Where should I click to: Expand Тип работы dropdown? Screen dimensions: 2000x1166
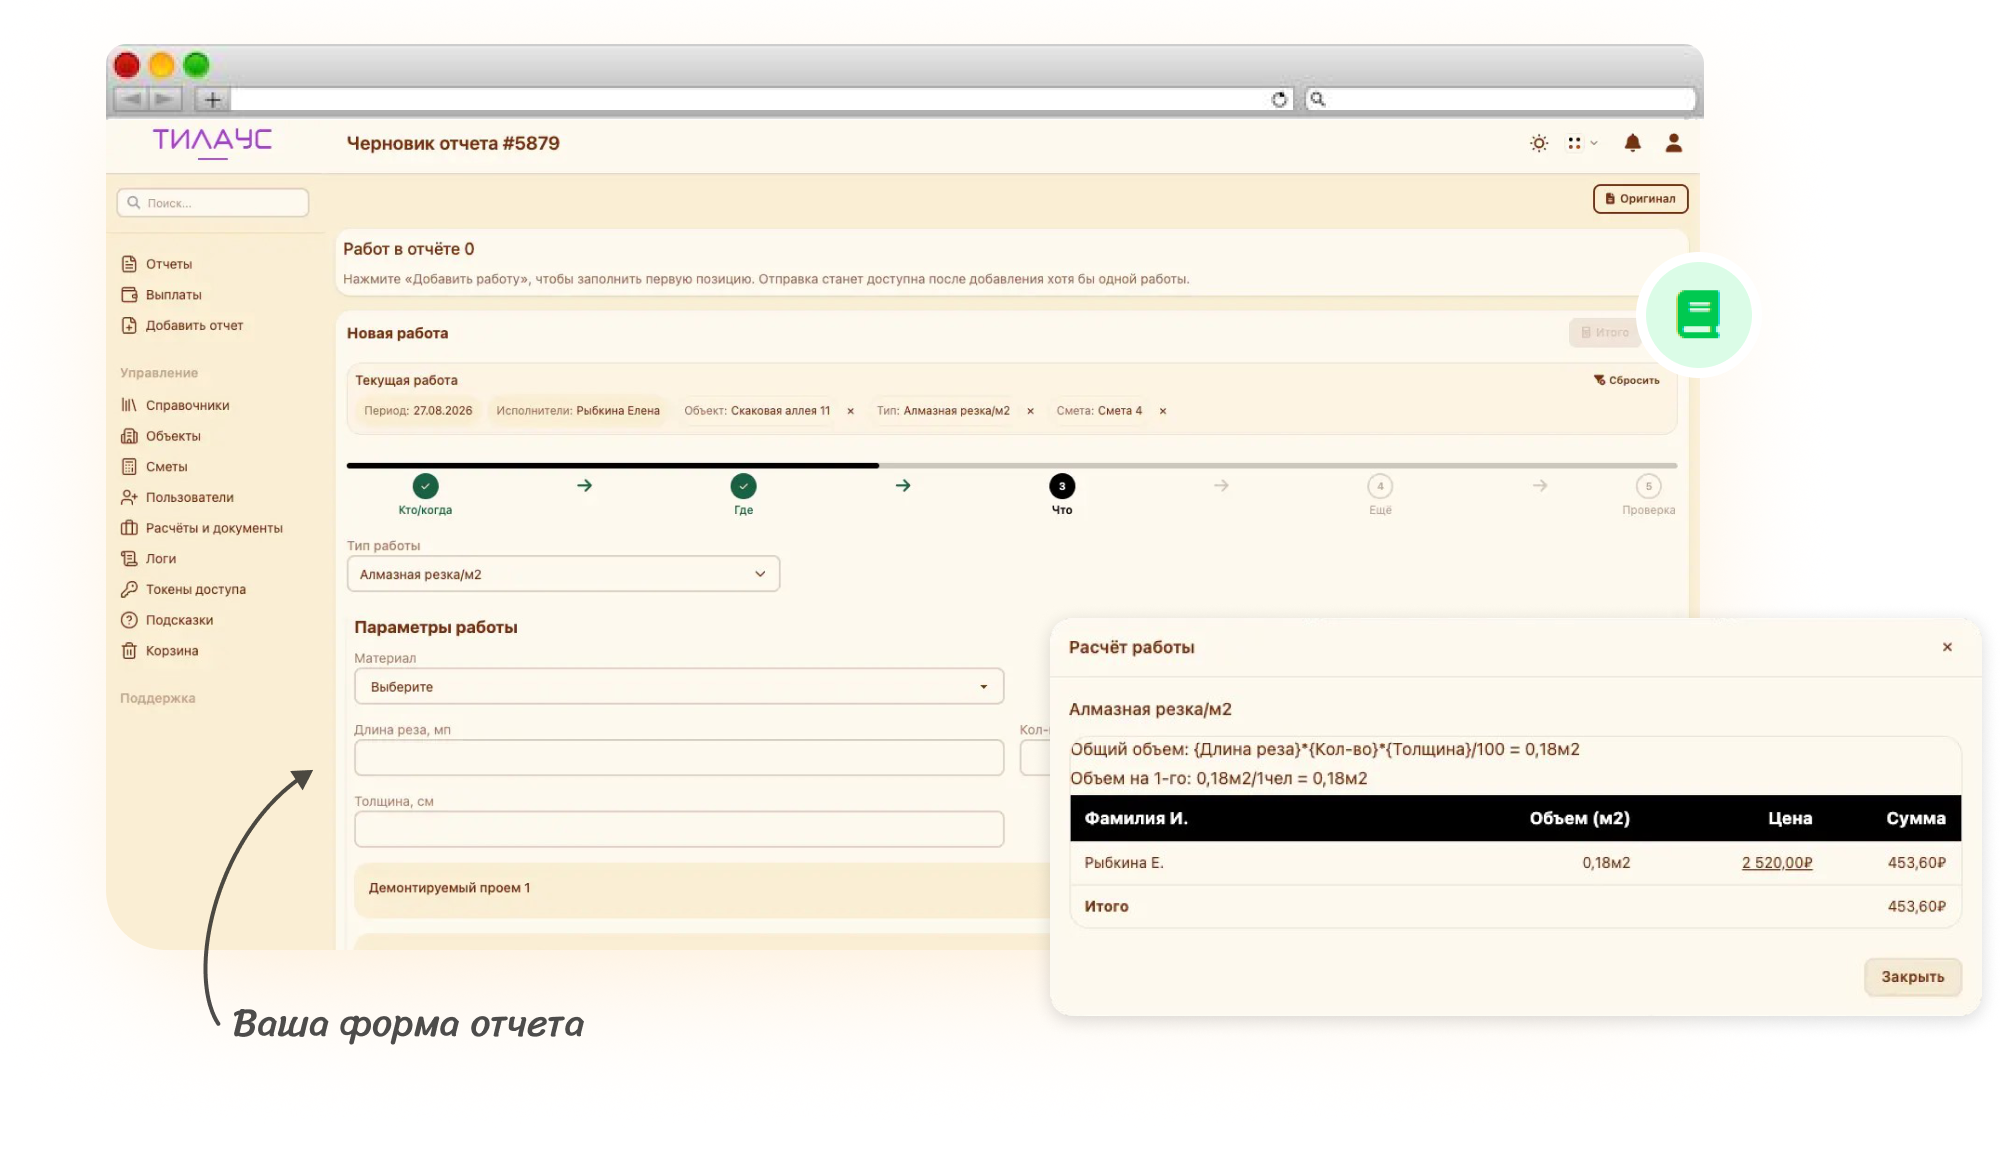click(x=563, y=574)
